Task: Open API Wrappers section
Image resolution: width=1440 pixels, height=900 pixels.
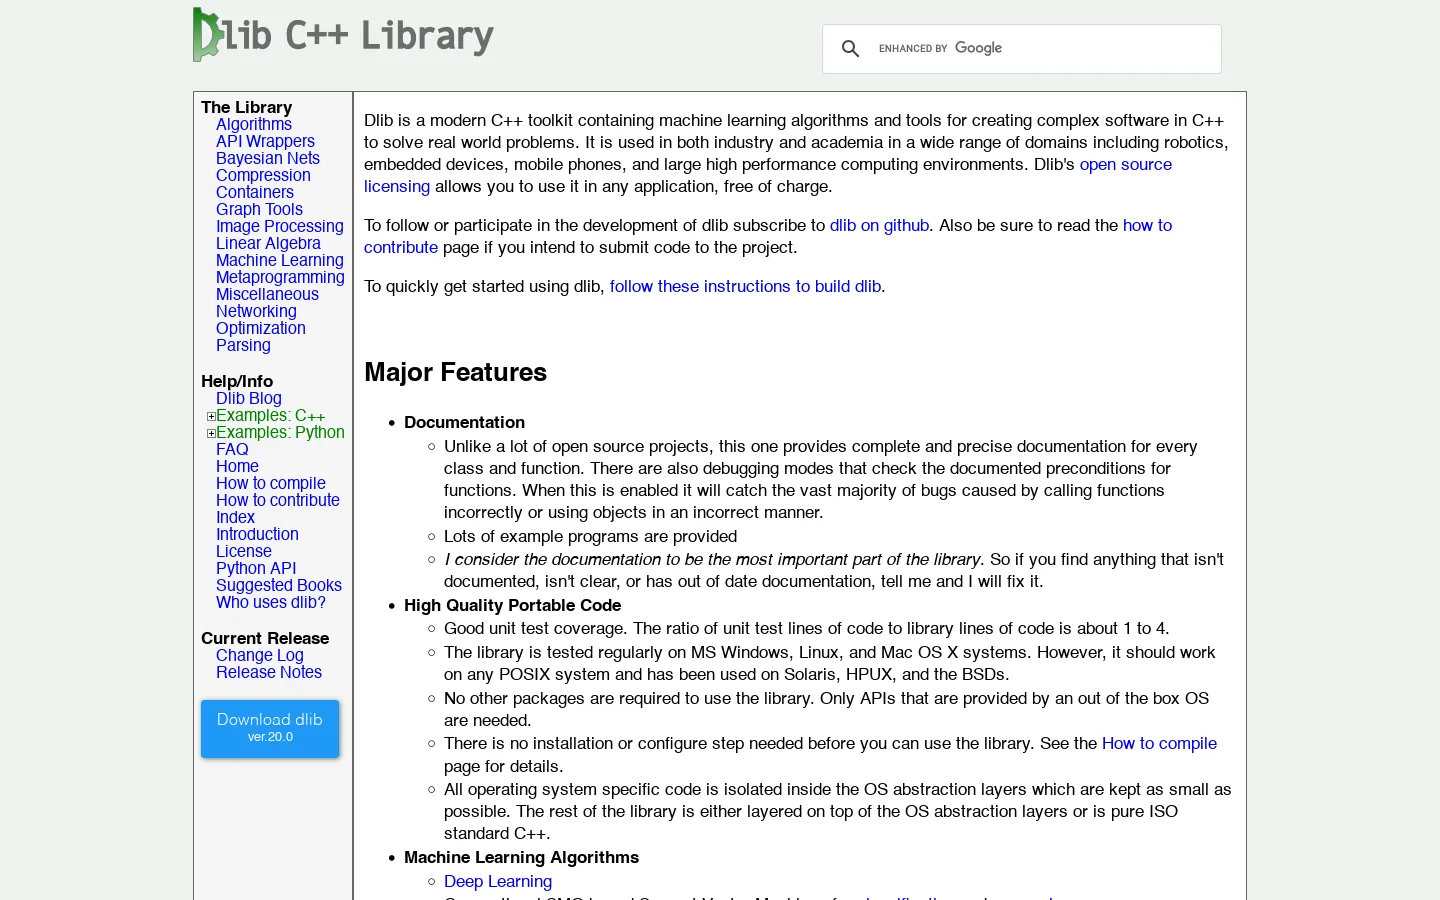Action: (265, 141)
